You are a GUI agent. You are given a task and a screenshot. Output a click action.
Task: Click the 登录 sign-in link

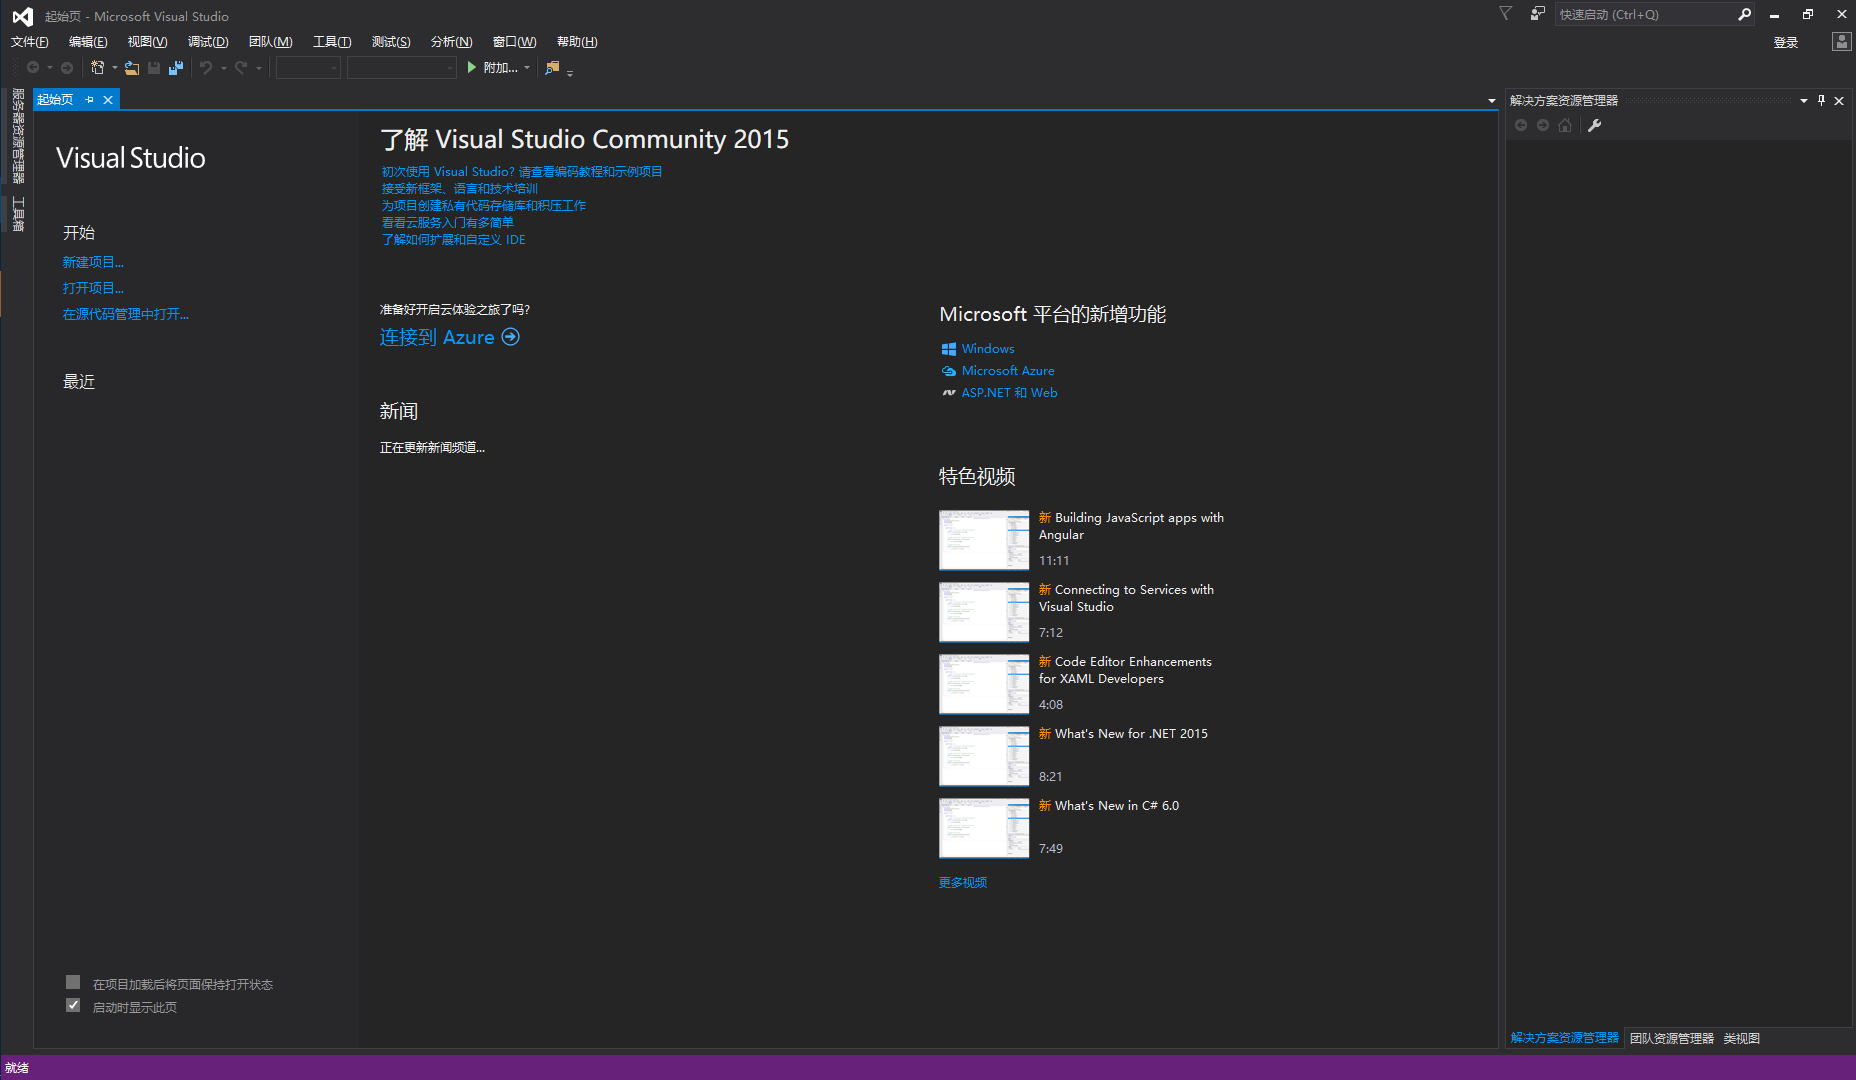point(1786,42)
